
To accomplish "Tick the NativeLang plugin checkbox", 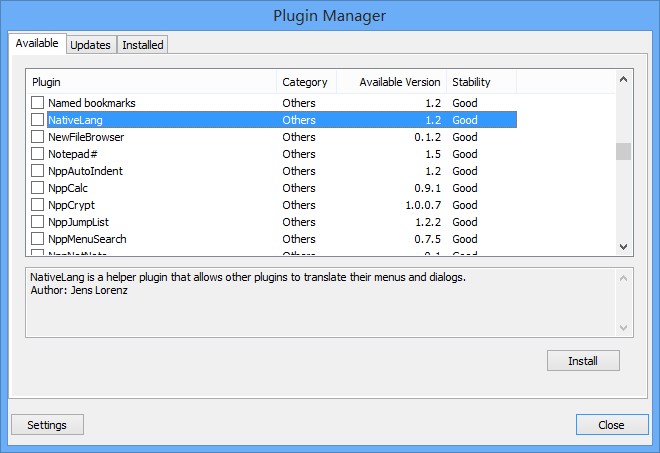I will (37, 120).
